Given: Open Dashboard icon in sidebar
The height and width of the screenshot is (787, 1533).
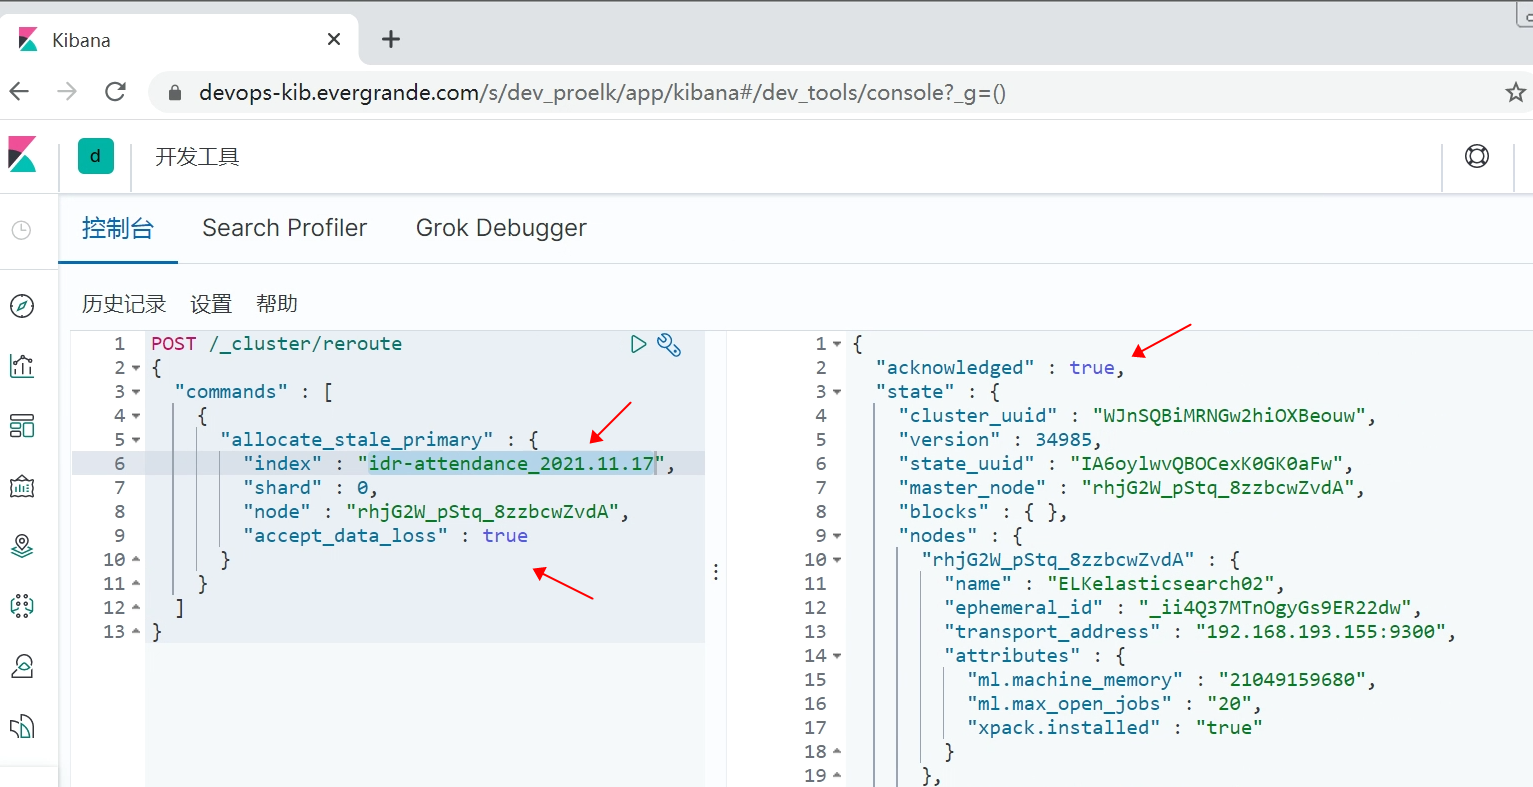Looking at the screenshot, I should (x=22, y=426).
